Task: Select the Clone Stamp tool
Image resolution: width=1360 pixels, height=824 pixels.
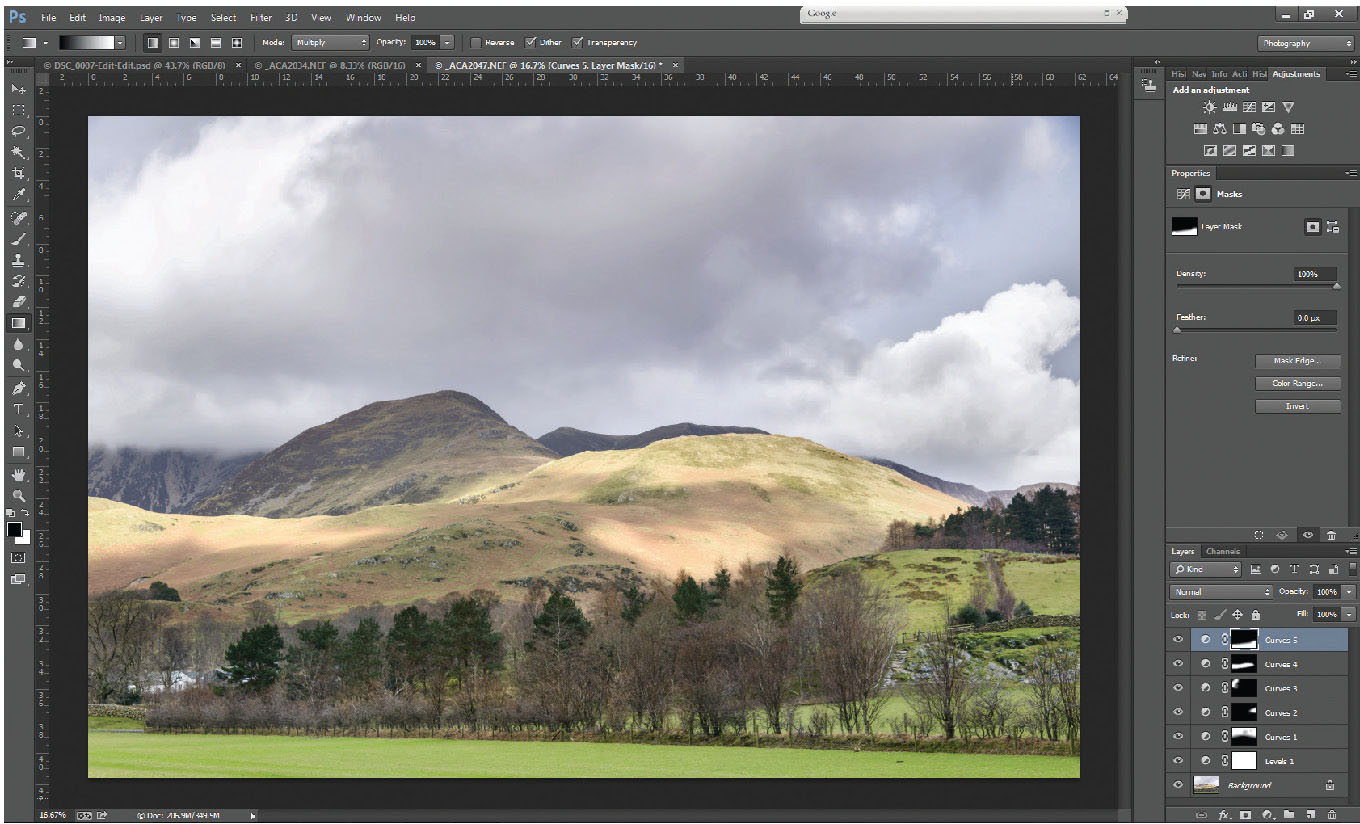Action: pos(18,260)
